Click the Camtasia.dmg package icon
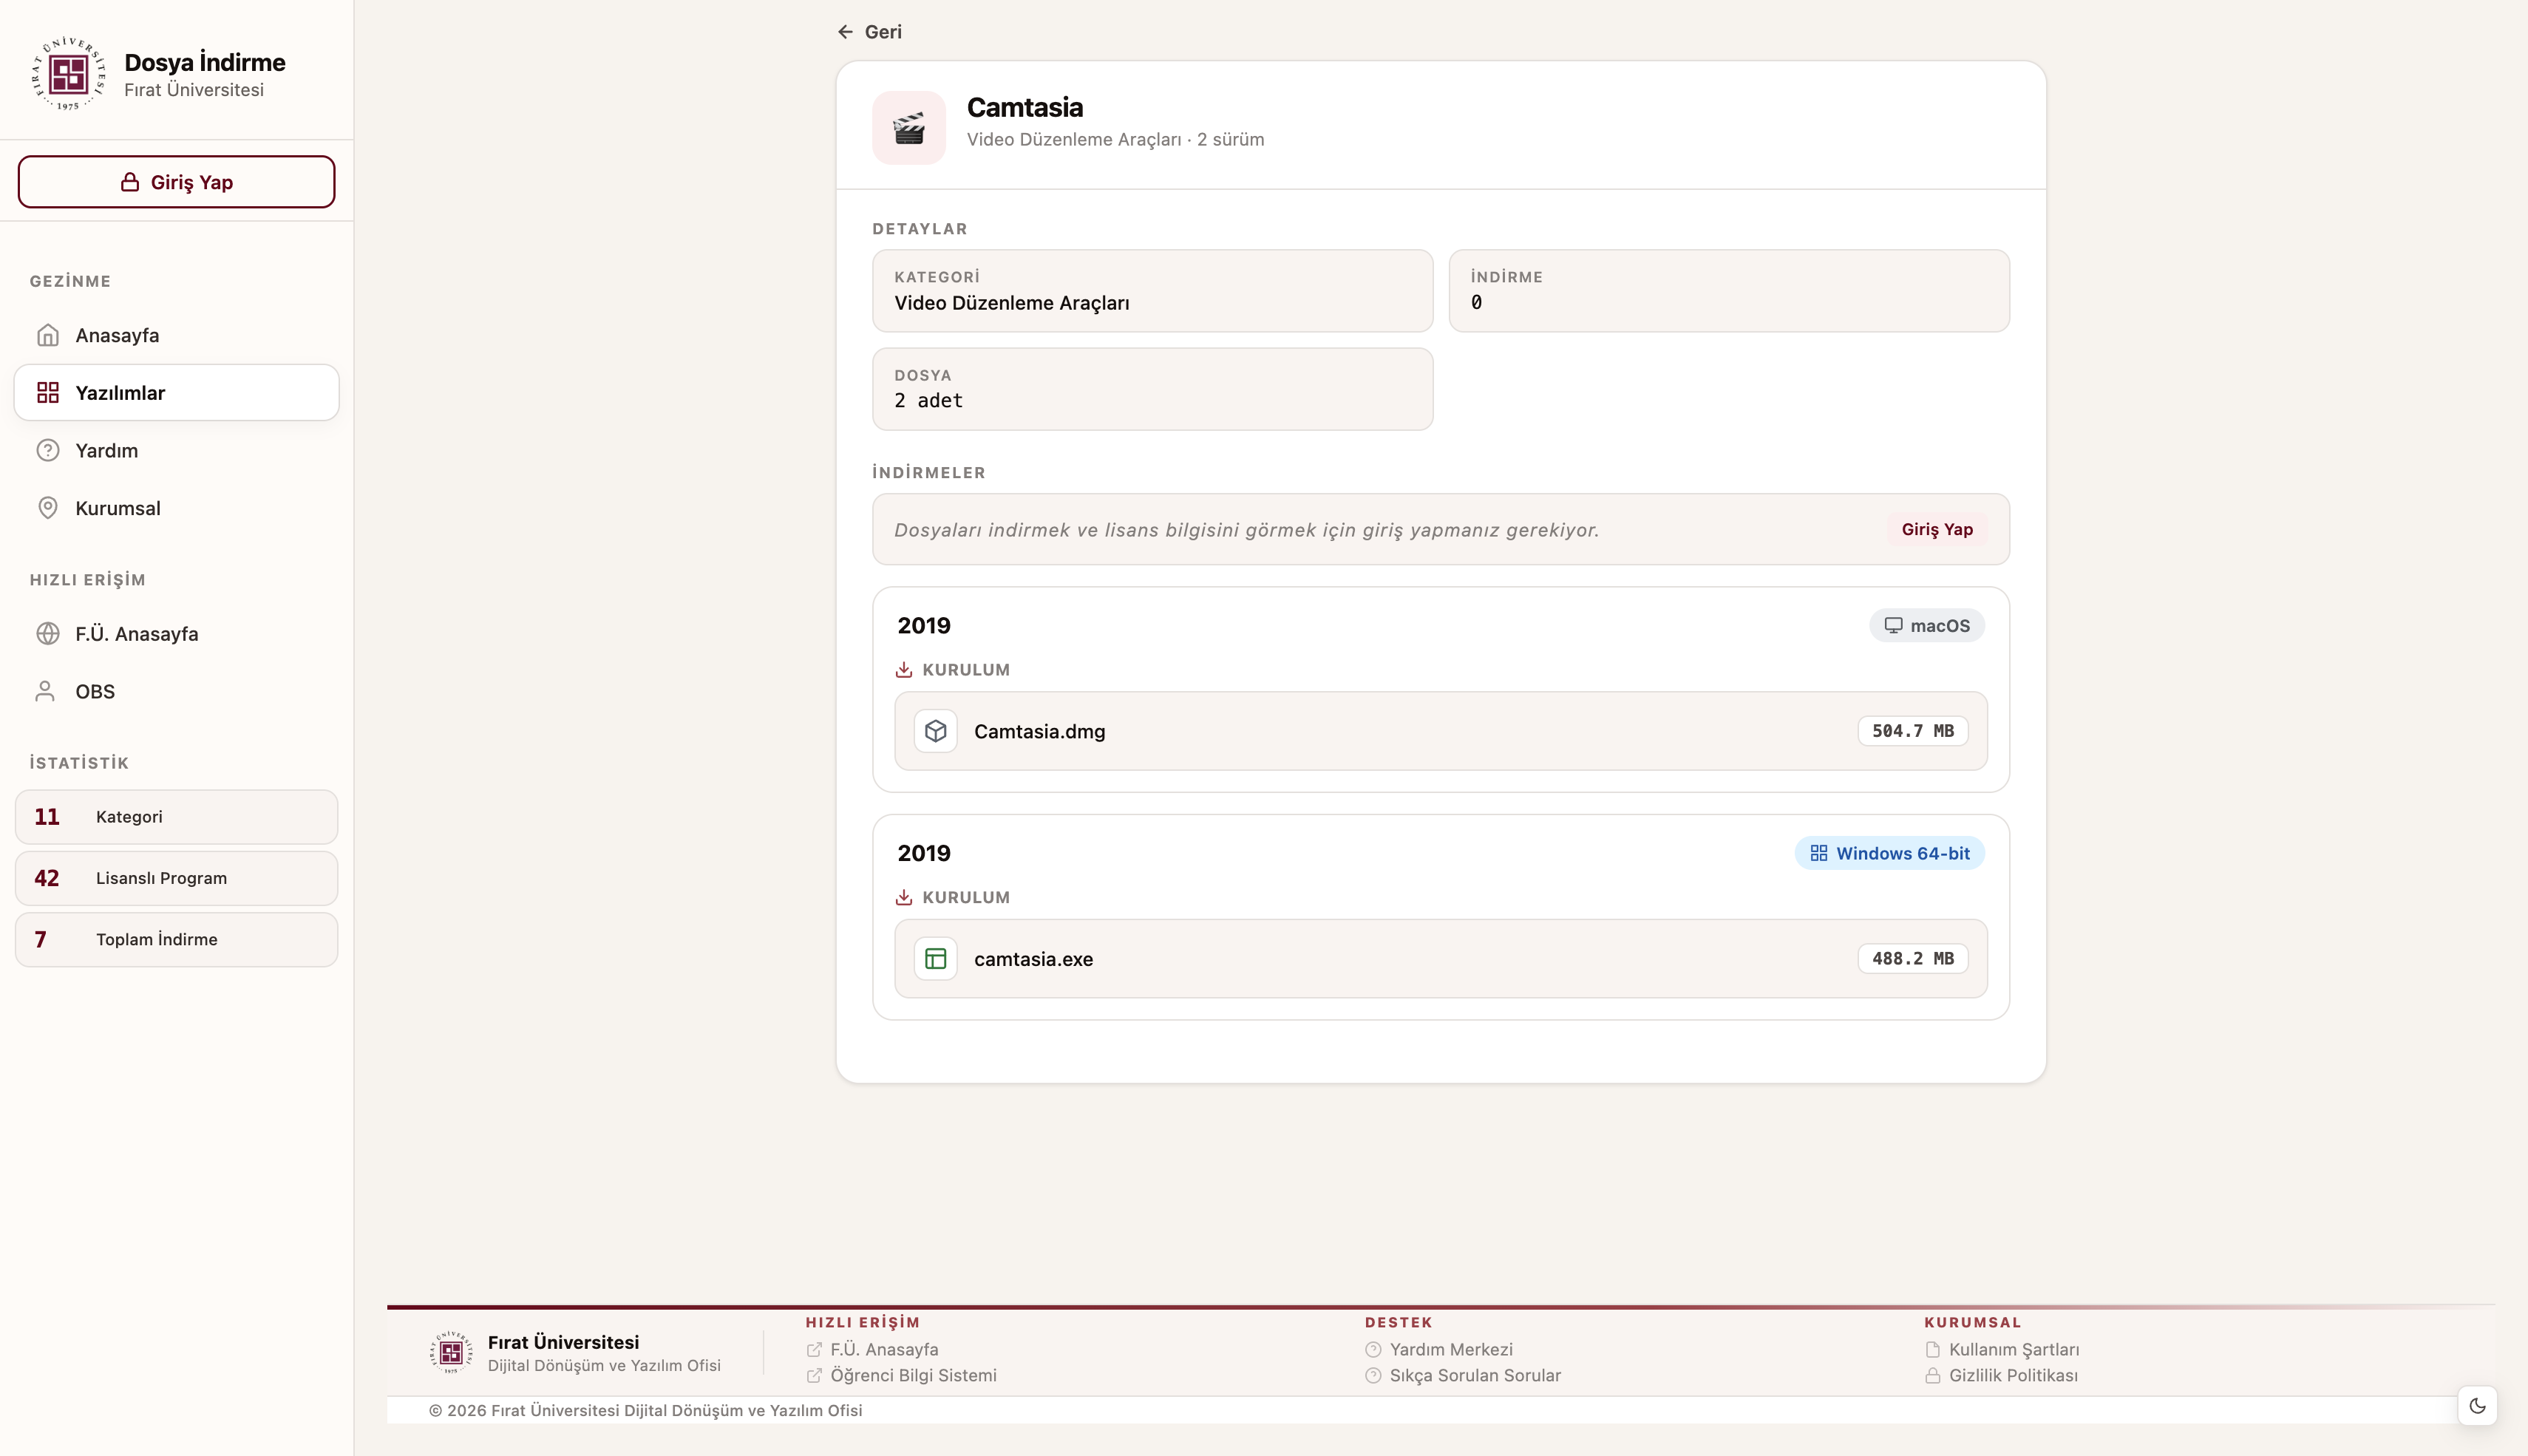This screenshot has height=1456, width=2528. click(x=935, y=731)
